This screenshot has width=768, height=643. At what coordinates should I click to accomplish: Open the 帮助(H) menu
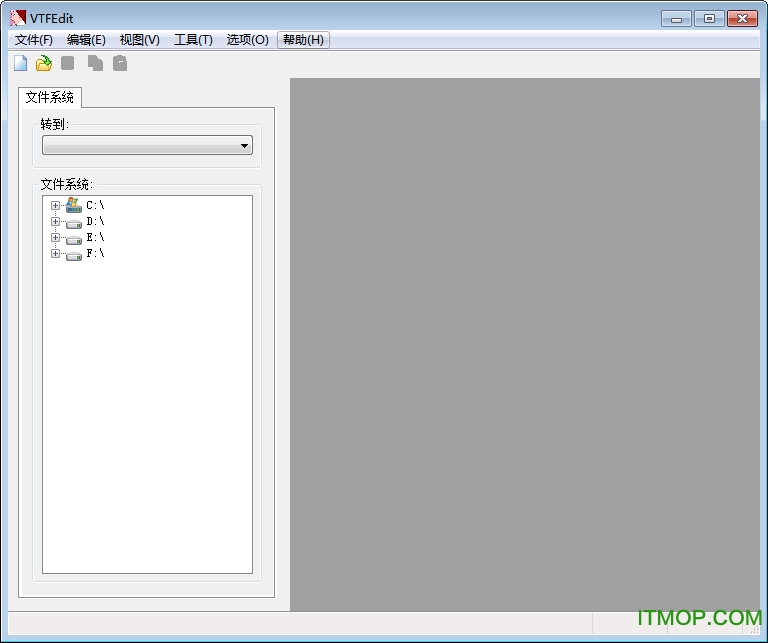[303, 40]
